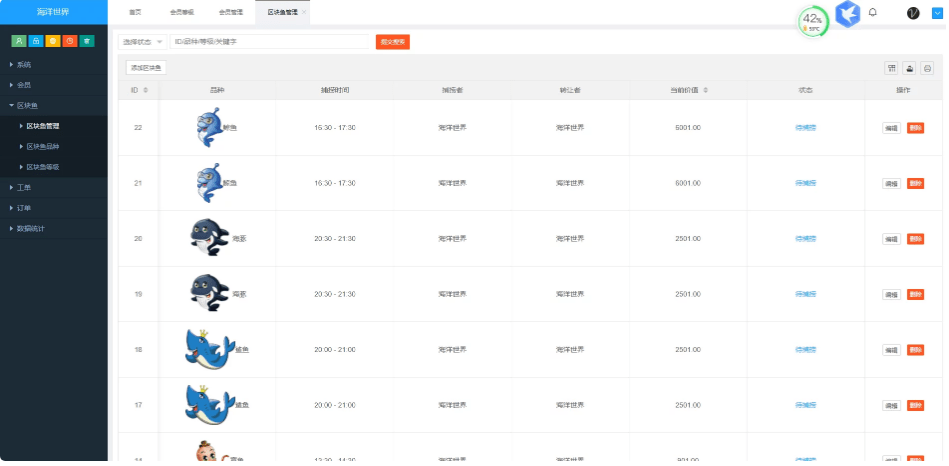949x466 pixels.
Task: Sort the table by 当前价值 column
Action: coord(706,90)
